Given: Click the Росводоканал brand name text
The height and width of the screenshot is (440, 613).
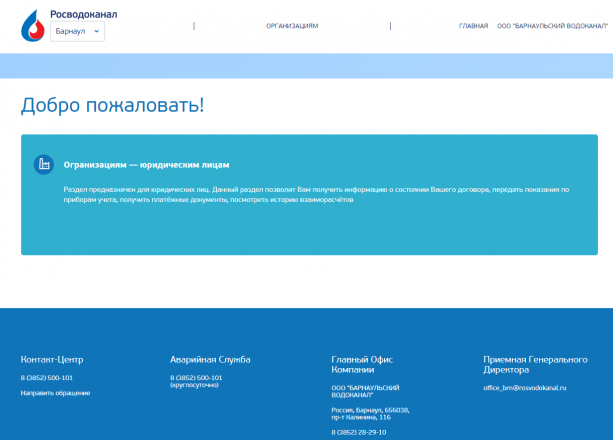Looking at the screenshot, I should point(84,14).
